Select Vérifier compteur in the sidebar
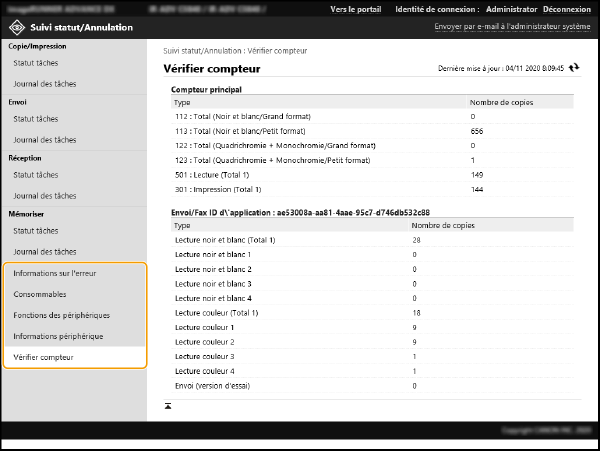 (43, 357)
